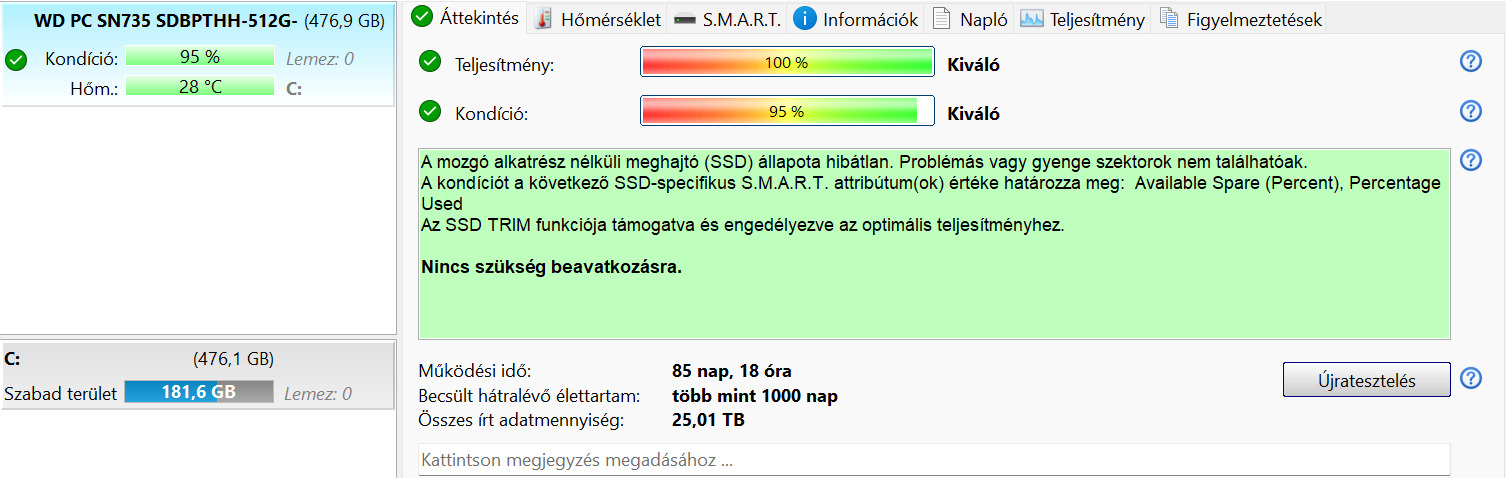Click the comment field Kattintson megjegyzés megadásához
1506x478 pixels.
click(934, 461)
